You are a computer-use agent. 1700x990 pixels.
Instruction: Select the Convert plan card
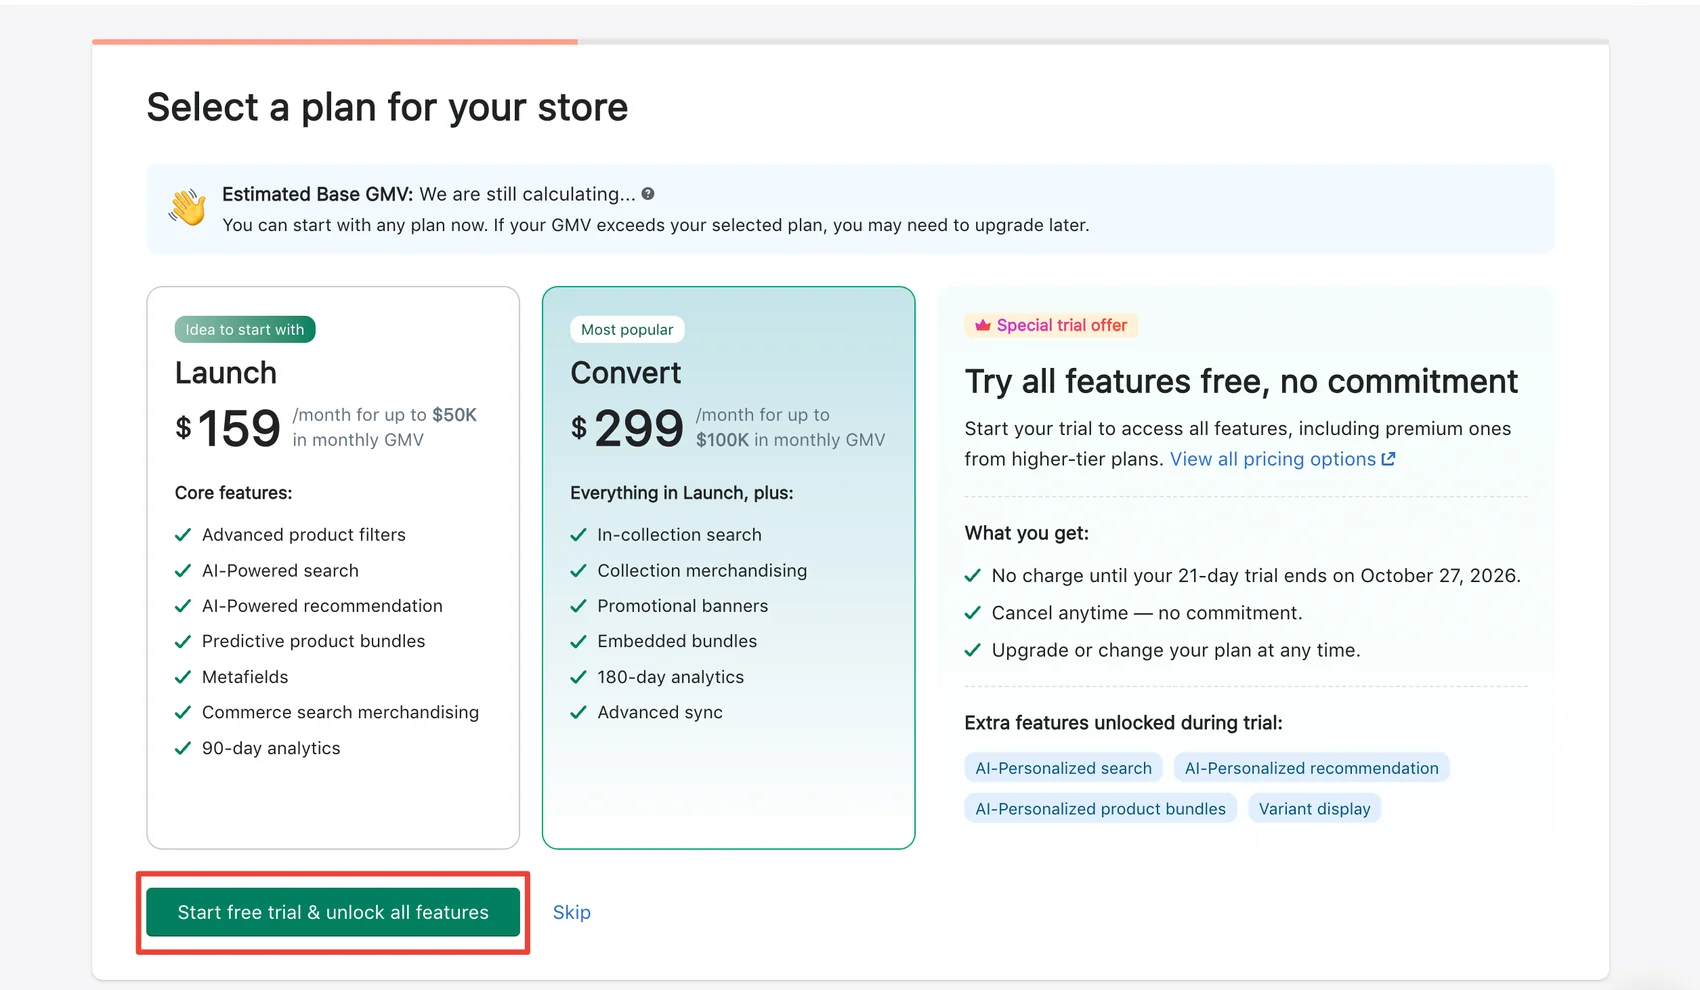pos(728,568)
